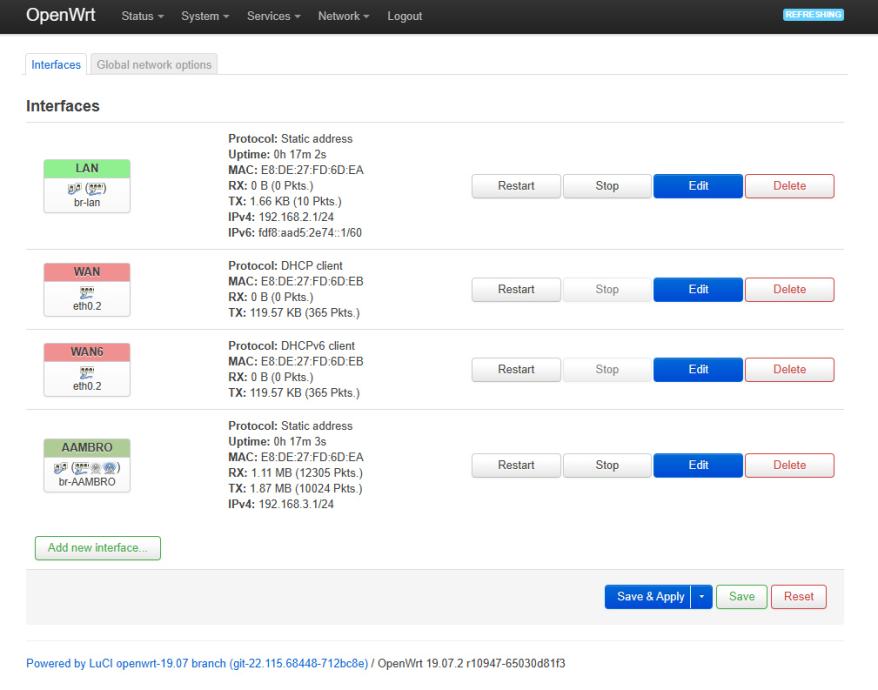Stop the AAMBRO interface
This screenshot has height=690, width=878.
[x=607, y=465]
